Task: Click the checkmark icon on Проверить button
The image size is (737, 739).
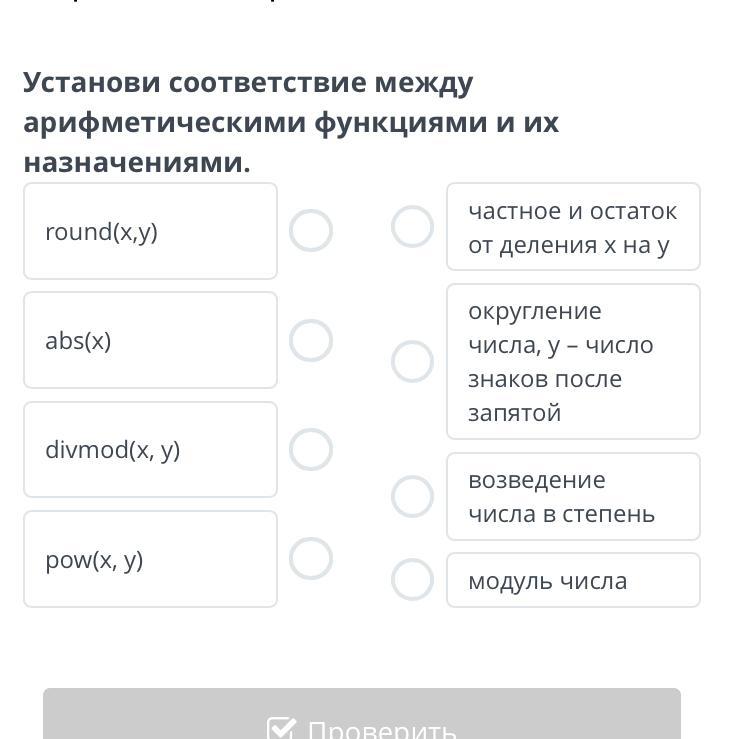Action: click(282, 730)
